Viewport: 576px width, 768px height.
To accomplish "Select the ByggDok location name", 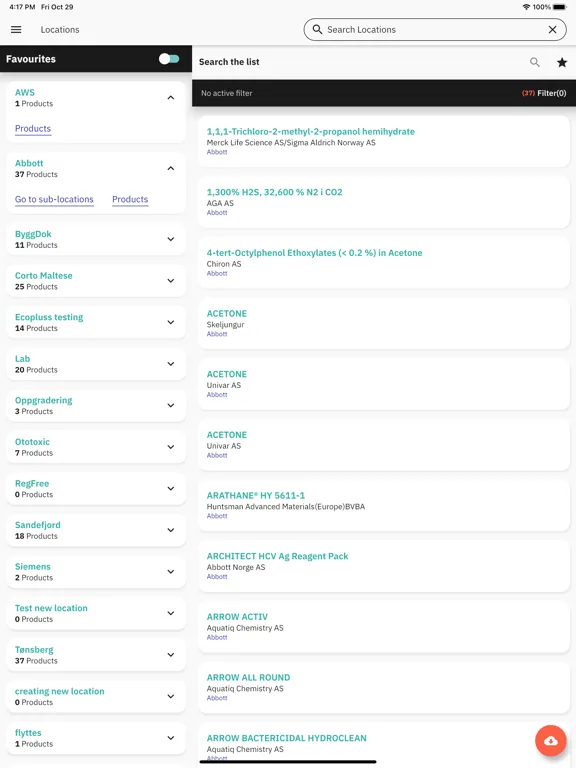I will [33, 234].
